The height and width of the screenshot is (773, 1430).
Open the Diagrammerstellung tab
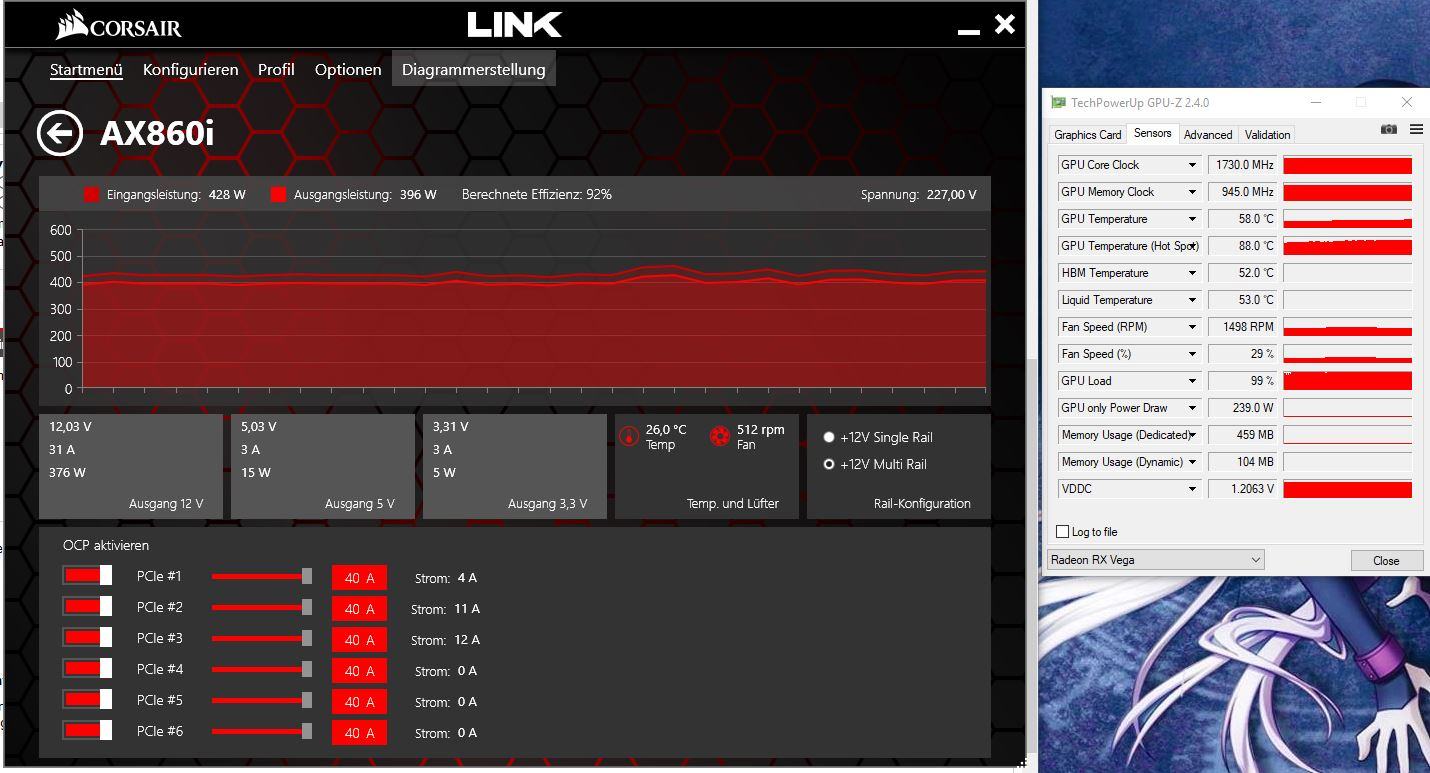coord(474,69)
